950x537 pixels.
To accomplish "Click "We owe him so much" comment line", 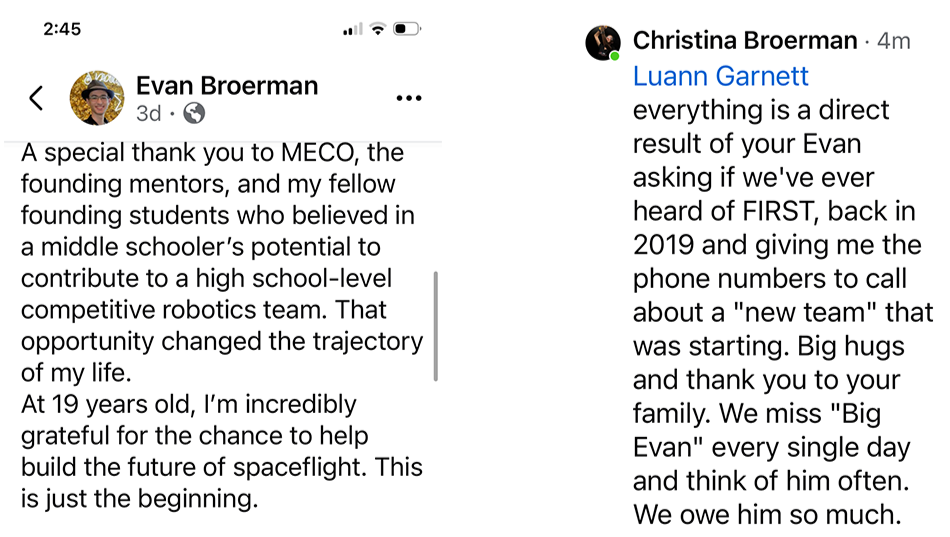I will pos(767,515).
